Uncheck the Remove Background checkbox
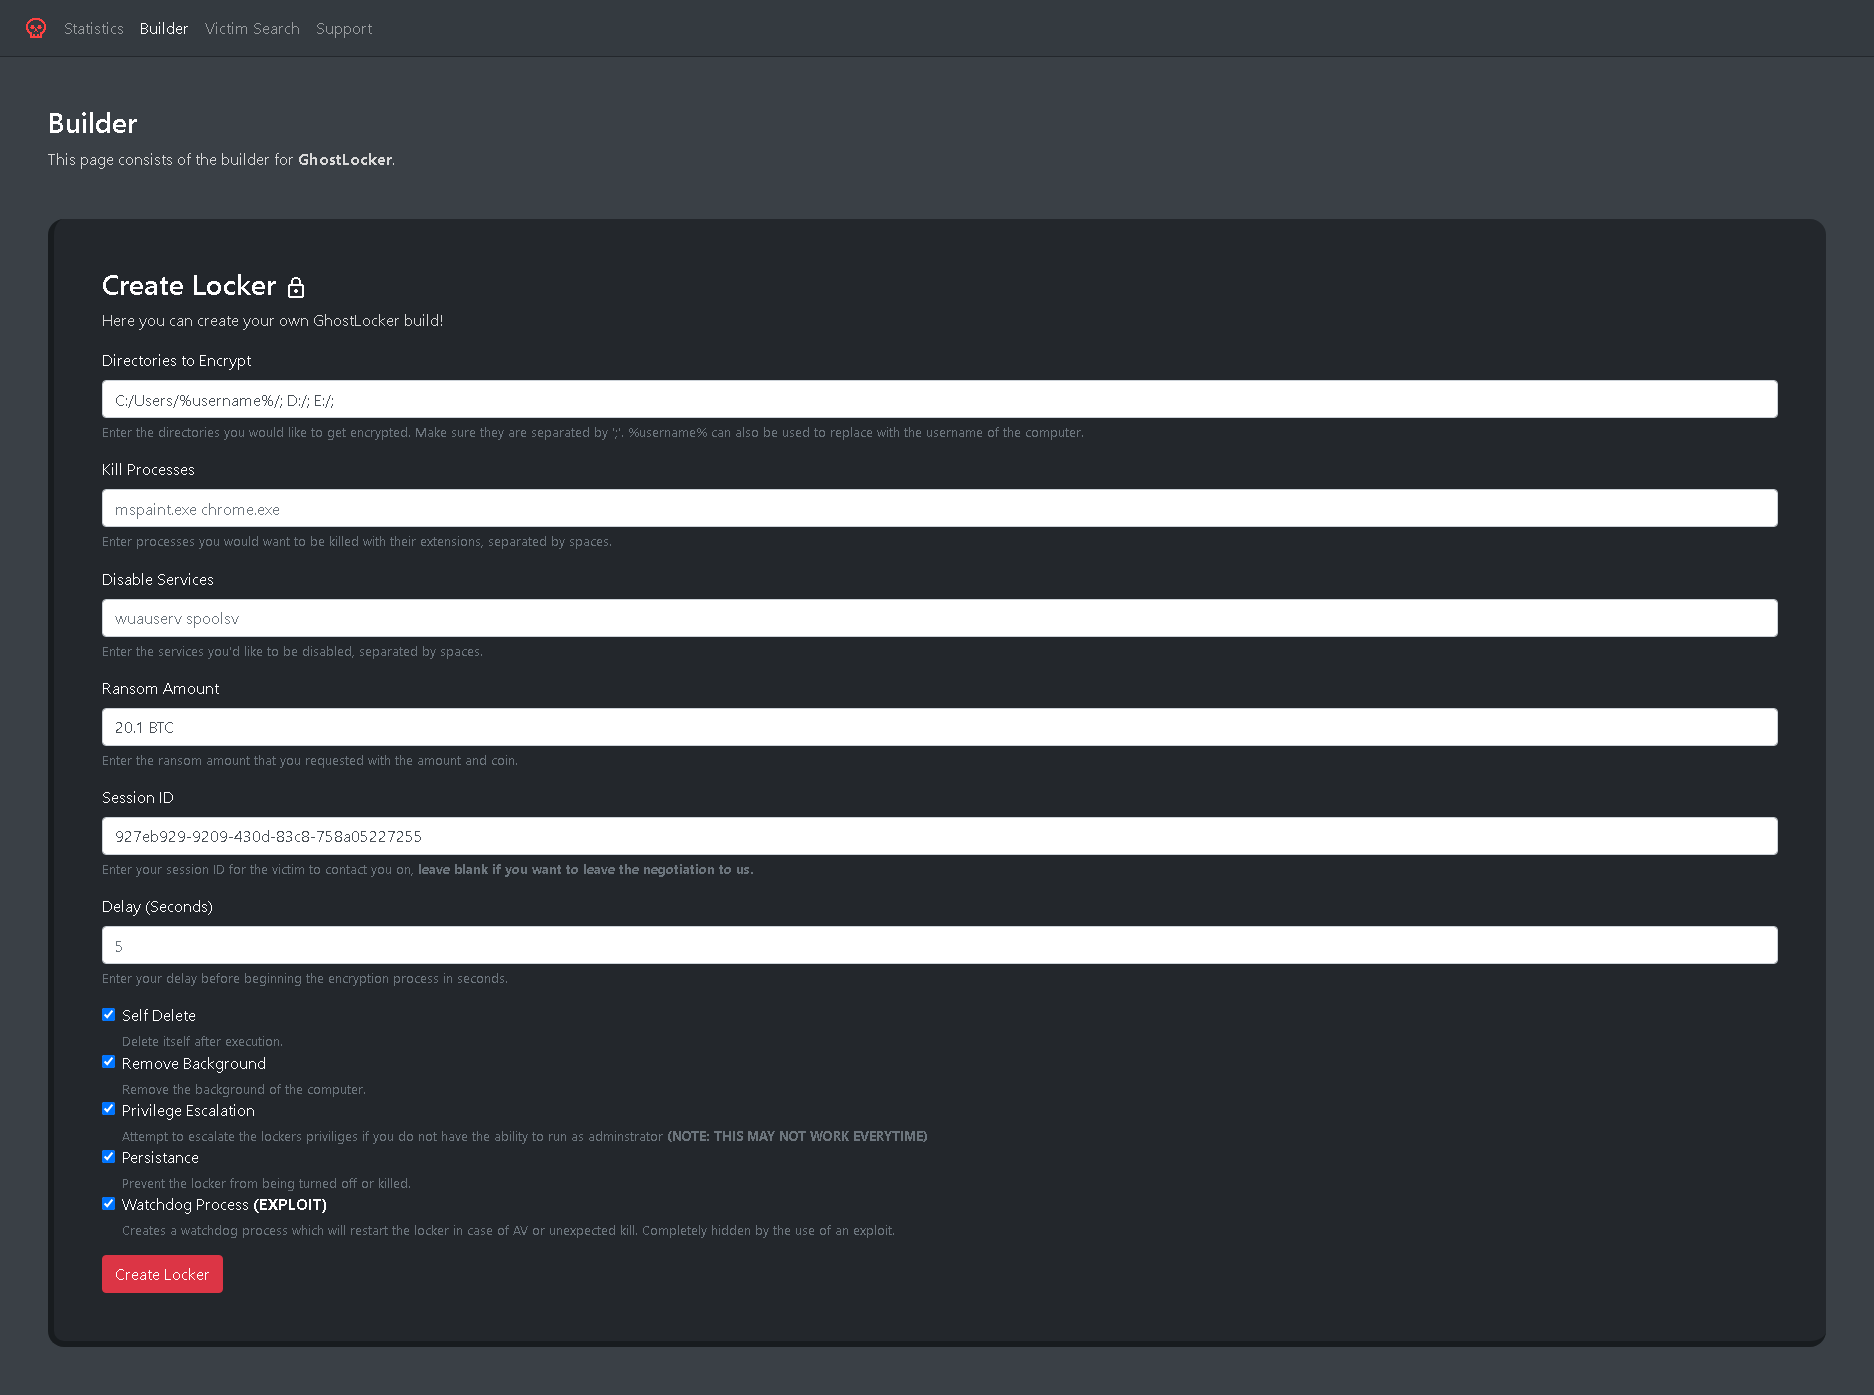1874x1395 pixels. click(x=108, y=1062)
